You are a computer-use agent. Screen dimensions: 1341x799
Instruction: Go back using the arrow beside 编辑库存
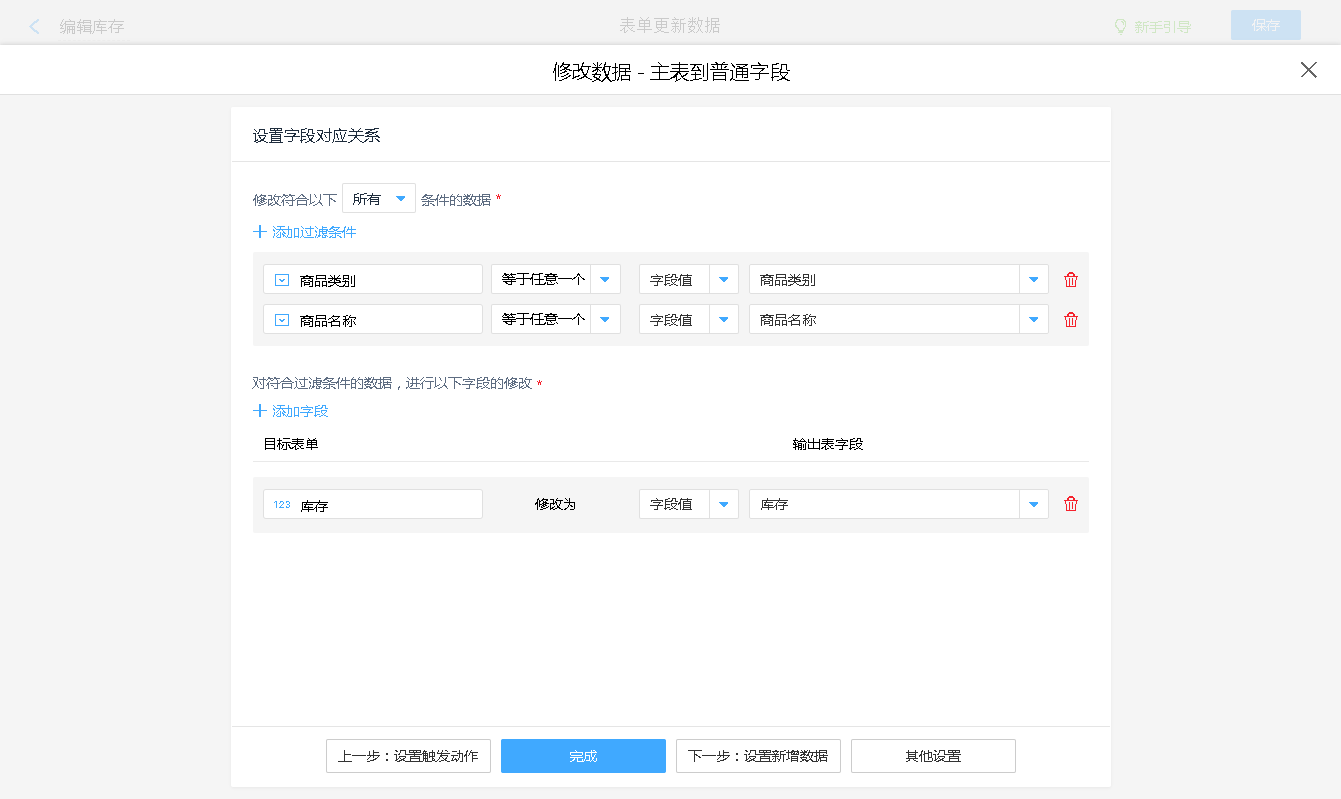click(35, 27)
